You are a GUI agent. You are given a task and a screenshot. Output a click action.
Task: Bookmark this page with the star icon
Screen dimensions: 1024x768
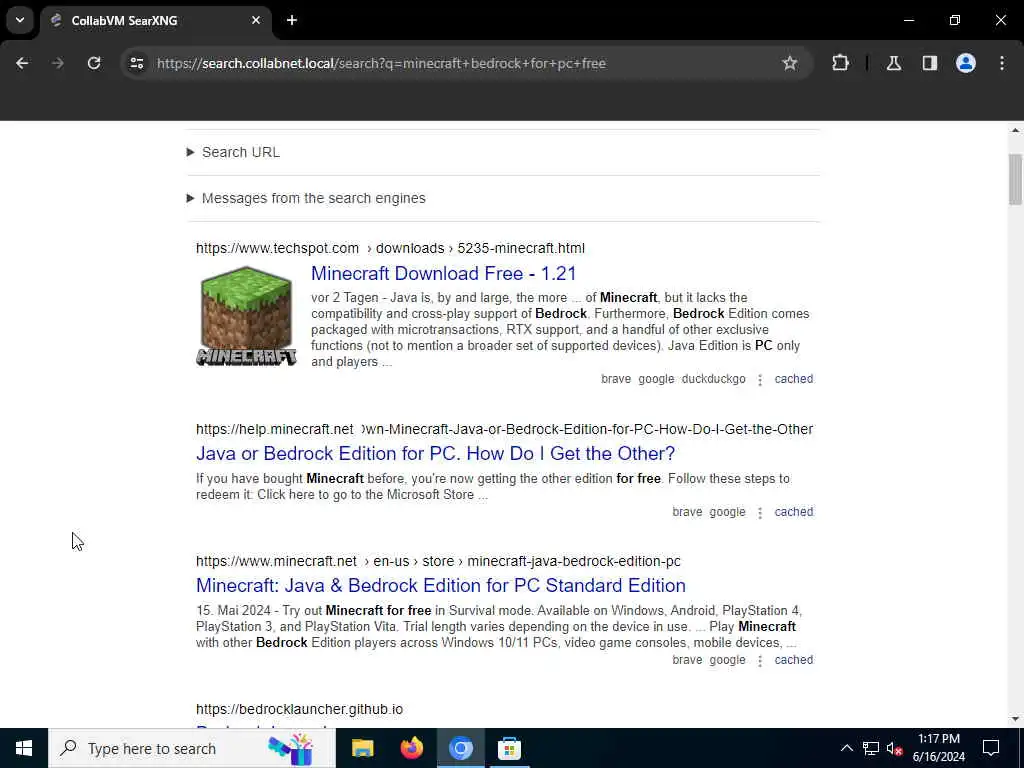[x=790, y=63]
